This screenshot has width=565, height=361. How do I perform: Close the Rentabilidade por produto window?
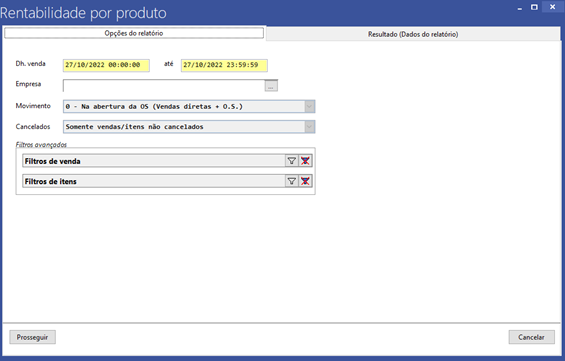click(x=552, y=7)
